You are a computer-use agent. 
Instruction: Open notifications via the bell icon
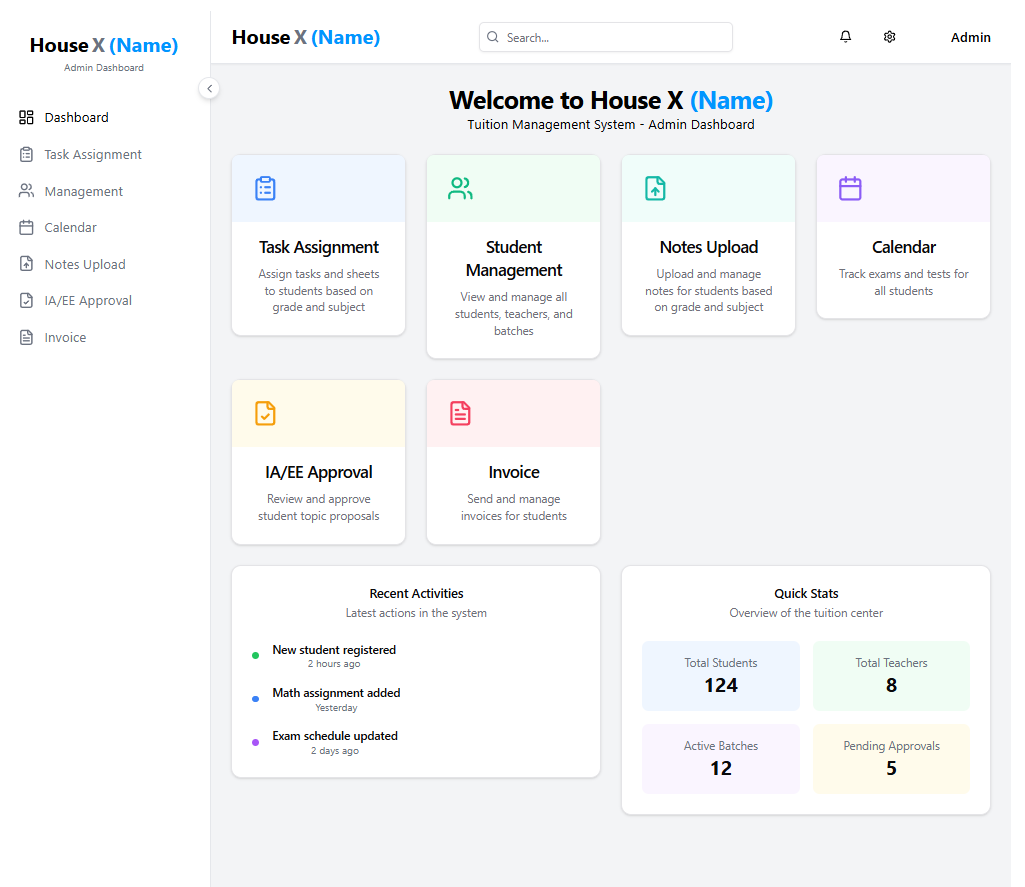tap(845, 37)
